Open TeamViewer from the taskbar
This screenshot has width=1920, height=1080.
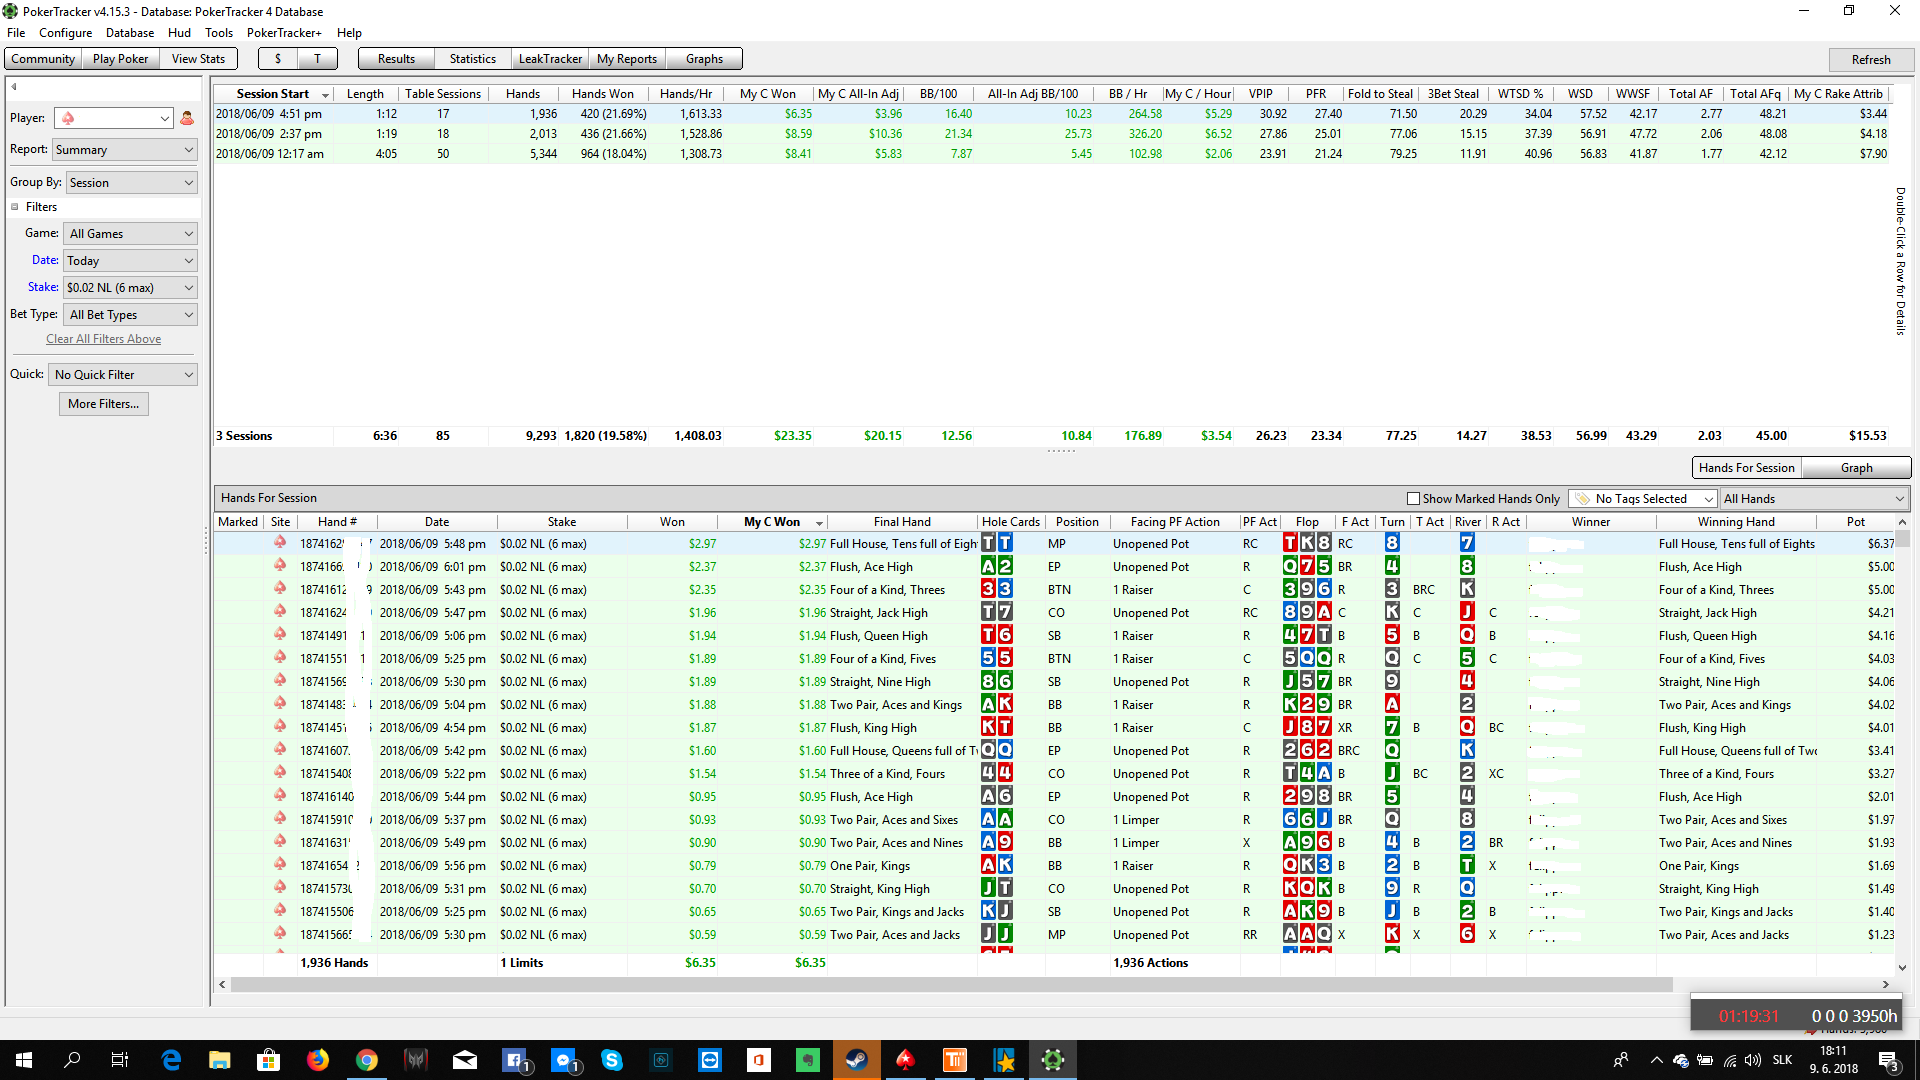coord(710,1060)
